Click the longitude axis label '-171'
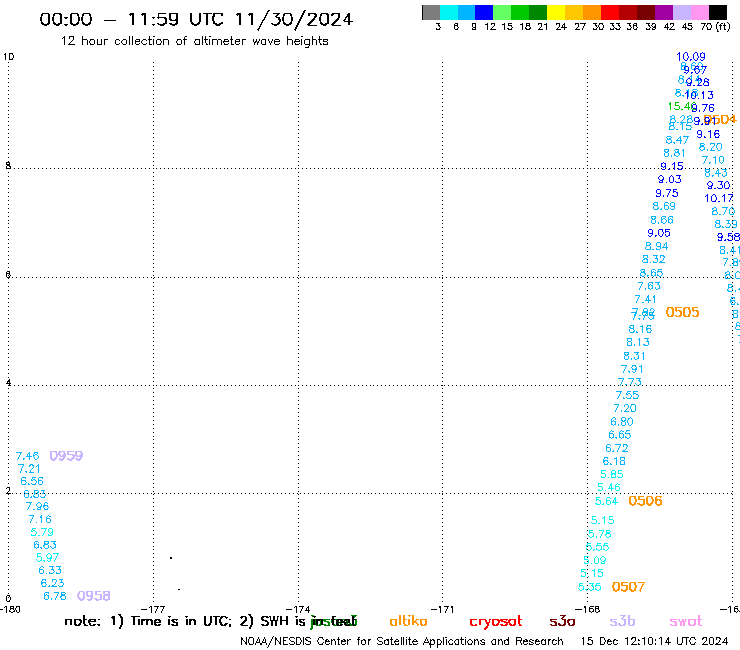This screenshot has width=740, height=650. (x=442, y=609)
